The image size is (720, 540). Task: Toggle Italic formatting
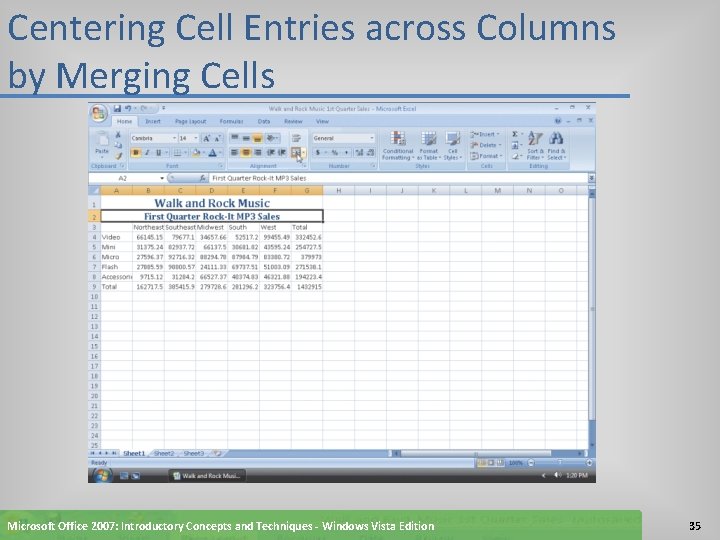coord(147,152)
